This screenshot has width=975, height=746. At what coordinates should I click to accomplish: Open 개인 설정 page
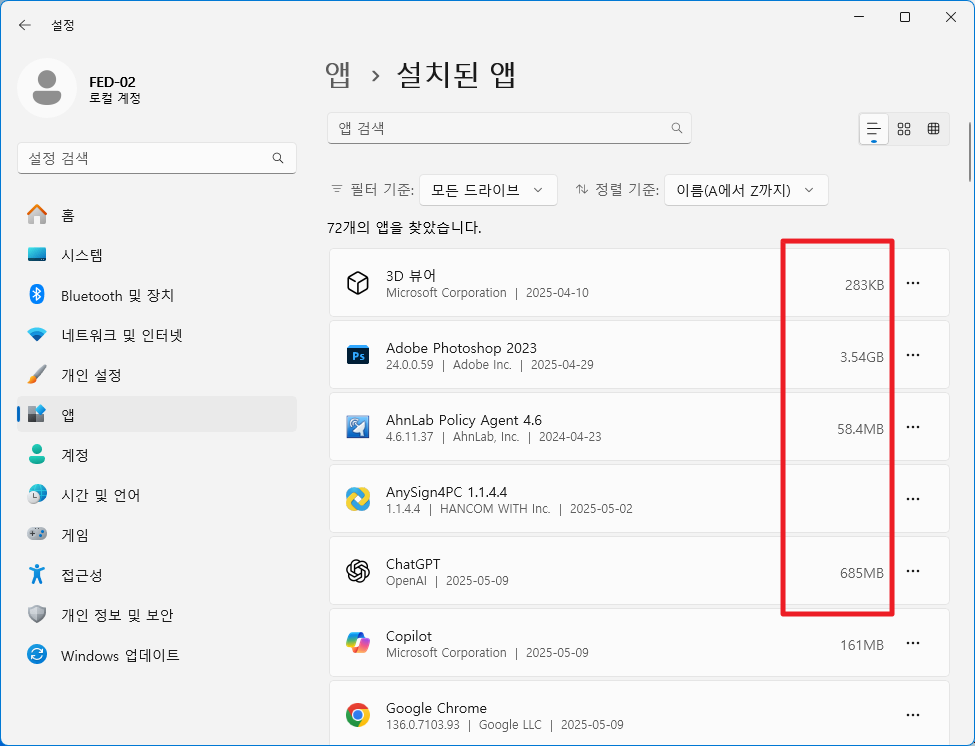click(157, 375)
